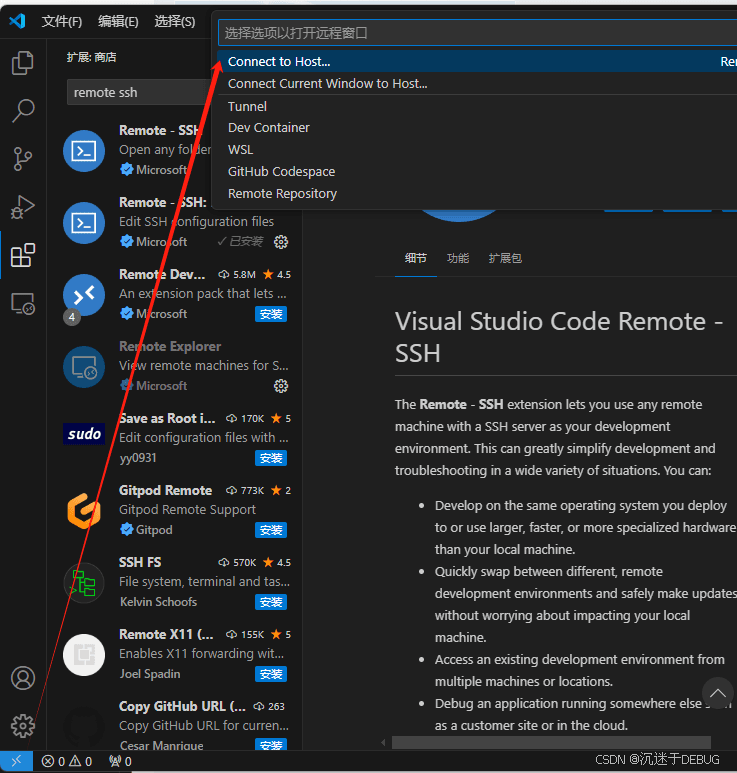Open the Remote Explorer extension title
Image resolution: width=737 pixels, height=773 pixels.
(x=170, y=346)
